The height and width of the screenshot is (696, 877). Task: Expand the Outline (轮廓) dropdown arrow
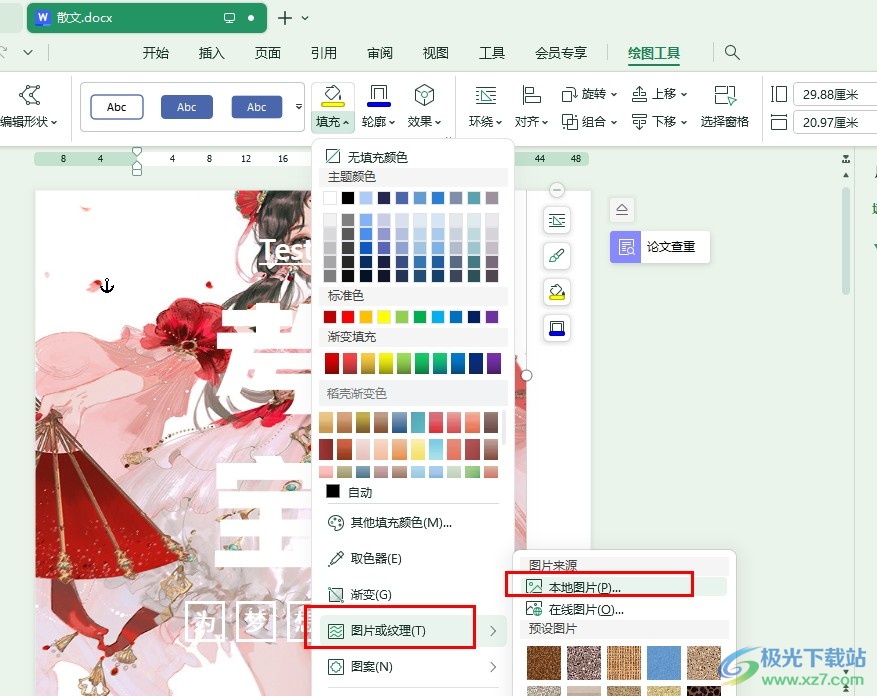pos(392,122)
